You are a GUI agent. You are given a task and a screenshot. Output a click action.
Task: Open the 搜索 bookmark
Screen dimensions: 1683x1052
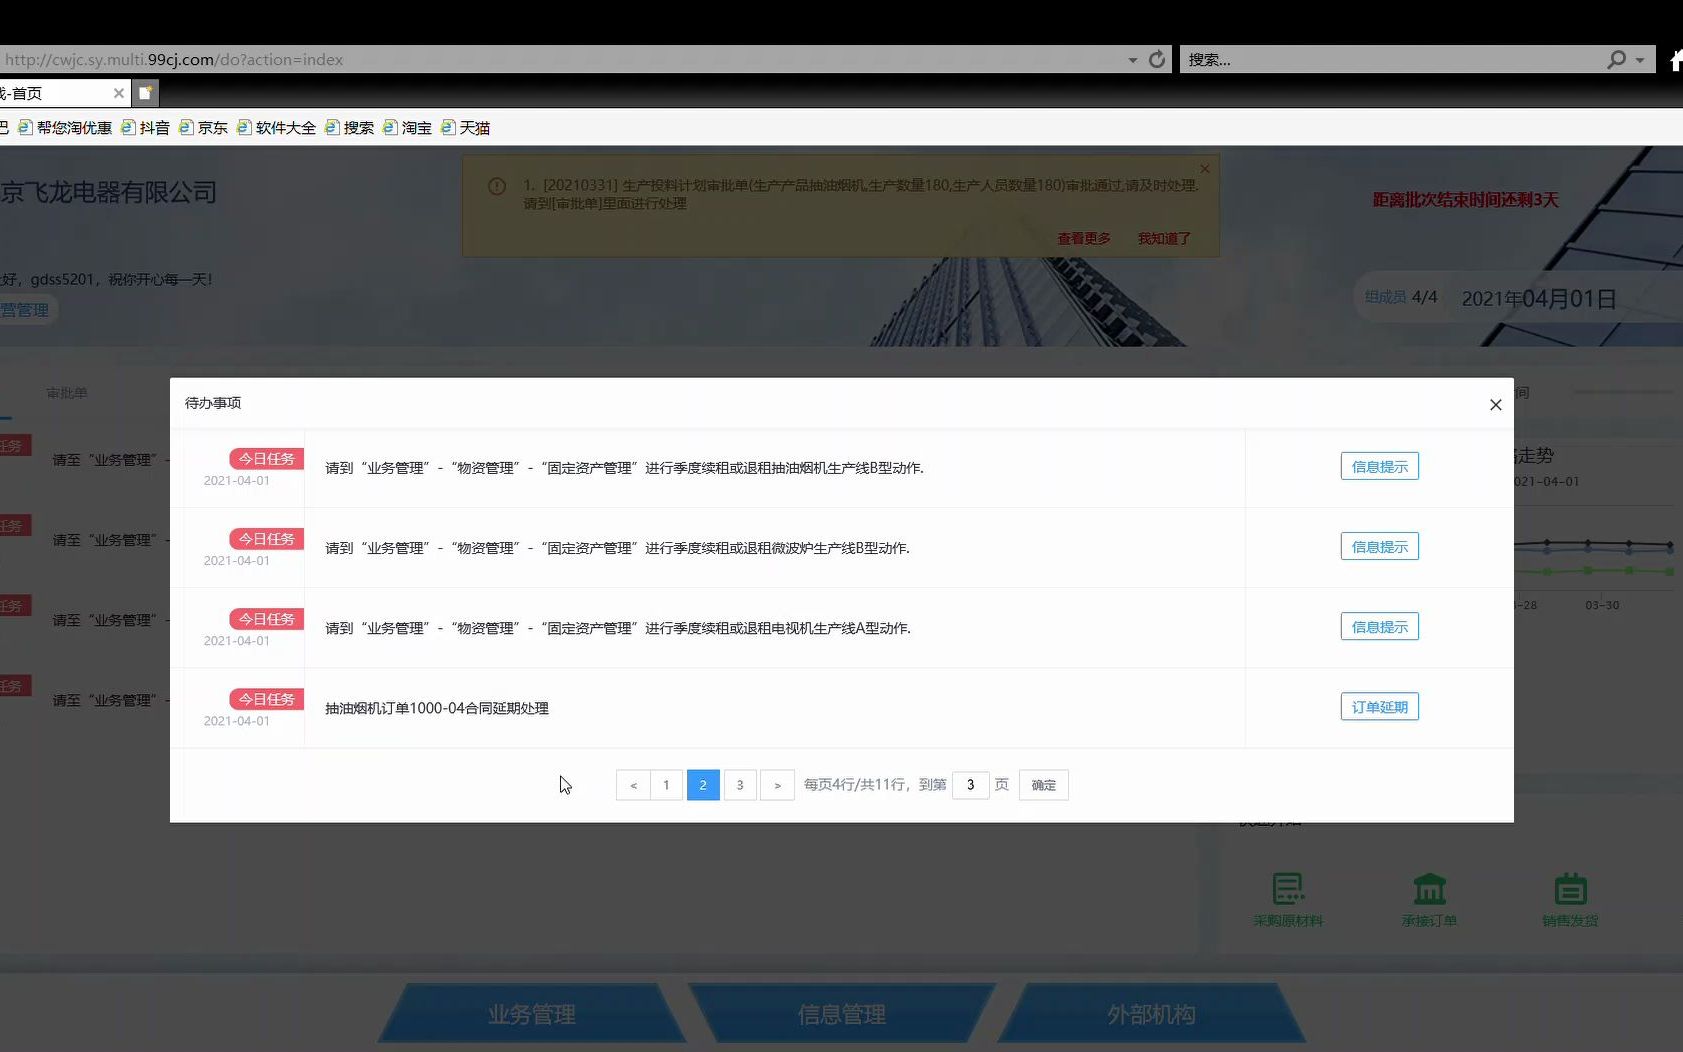(x=349, y=127)
